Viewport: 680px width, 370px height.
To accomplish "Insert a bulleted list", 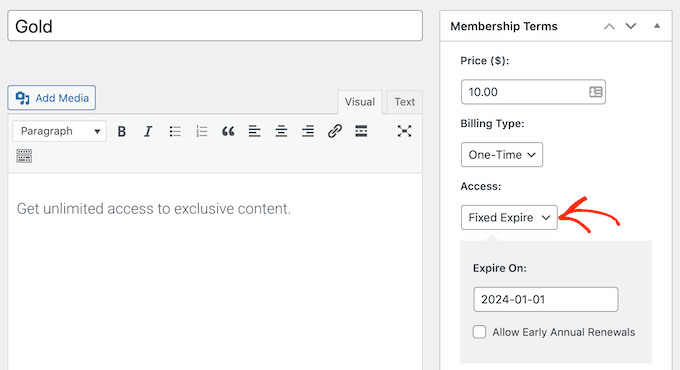I will point(175,131).
